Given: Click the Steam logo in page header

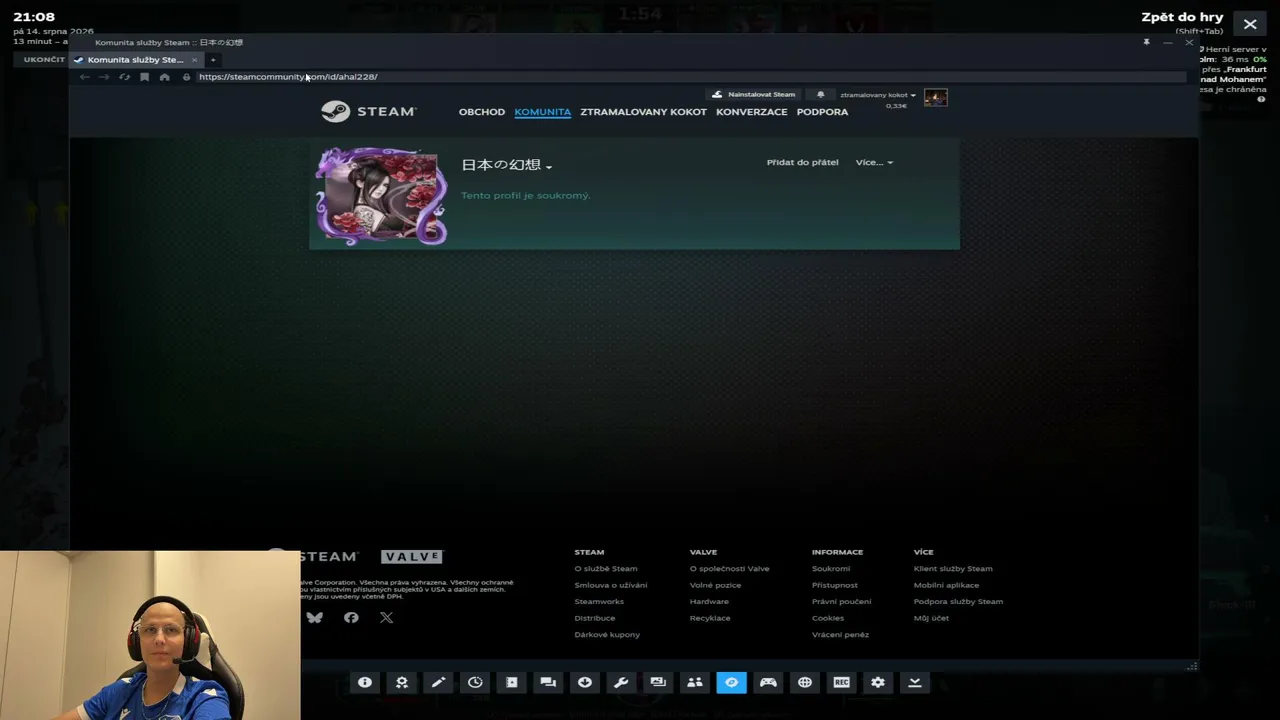Looking at the screenshot, I should [x=368, y=112].
